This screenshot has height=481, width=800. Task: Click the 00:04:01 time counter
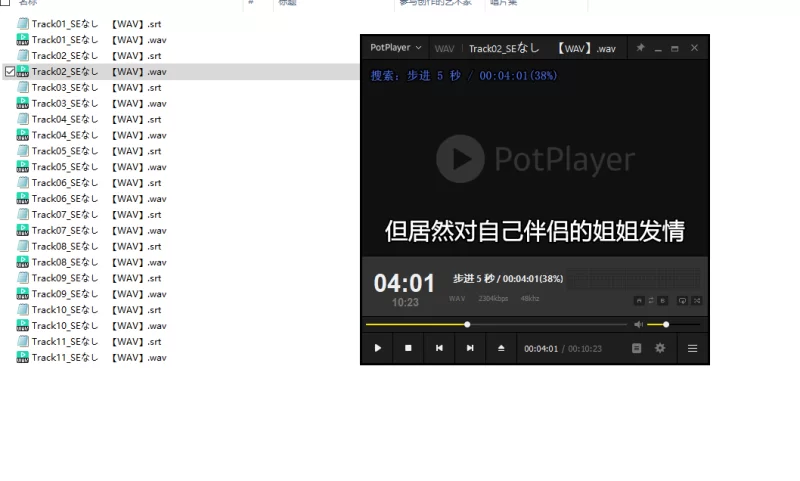pos(541,349)
